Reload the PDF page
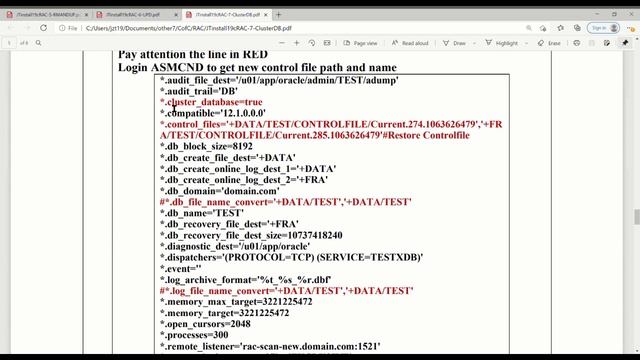 pyautogui.click(x=43, y=28)
